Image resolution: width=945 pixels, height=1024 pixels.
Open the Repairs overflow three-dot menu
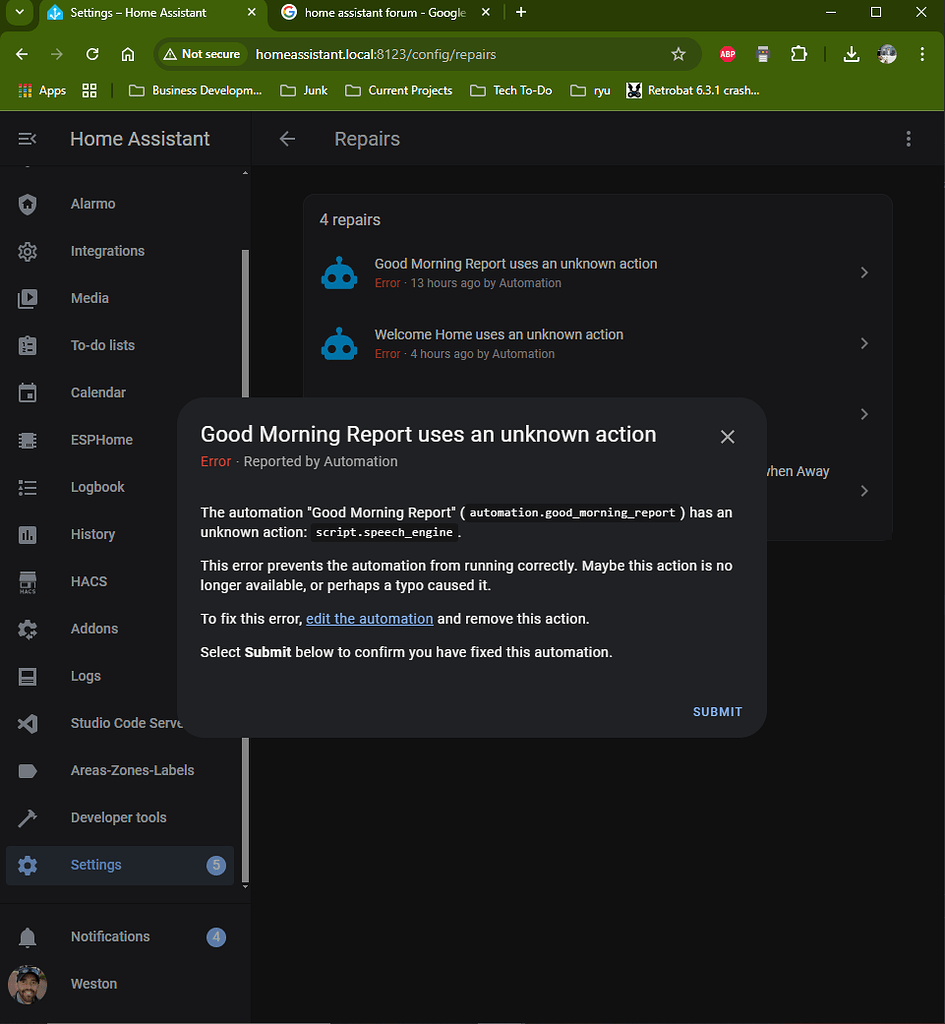[x=908, y=139]
